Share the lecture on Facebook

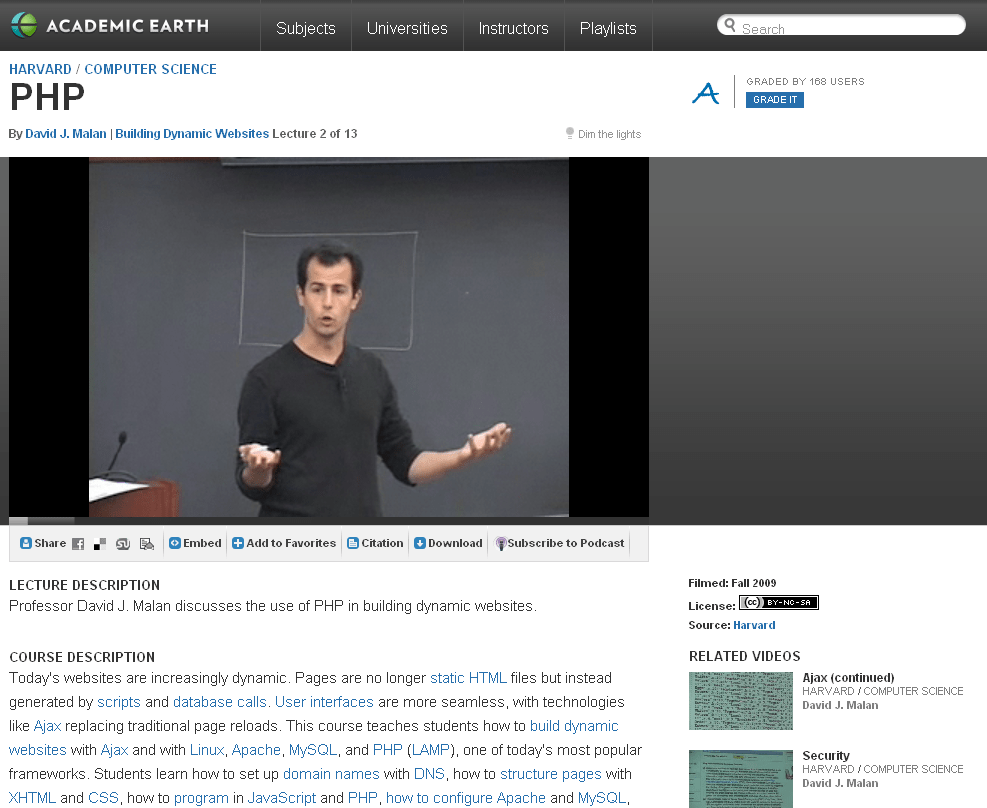click(x=78, y=544)
